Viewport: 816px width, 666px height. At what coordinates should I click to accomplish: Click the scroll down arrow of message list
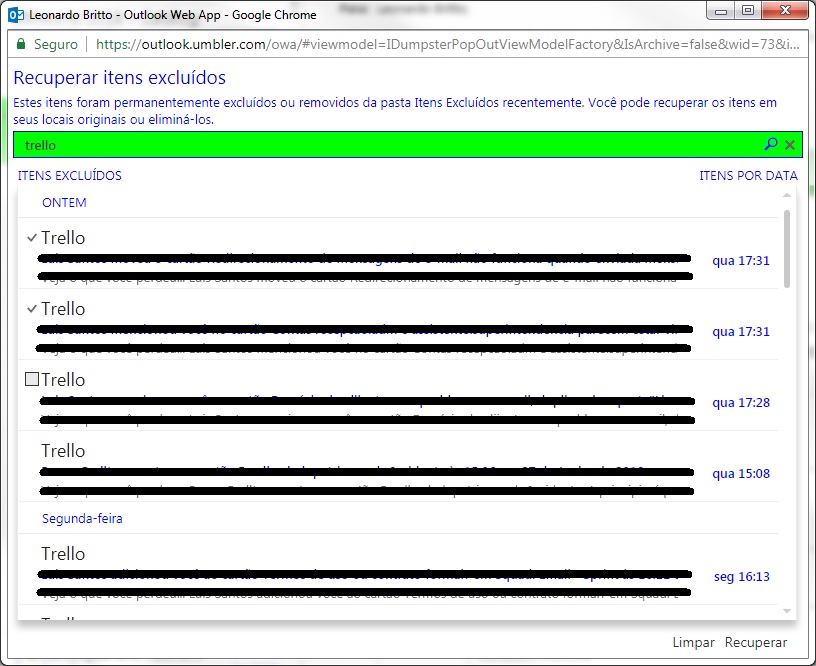pos(788,611)
